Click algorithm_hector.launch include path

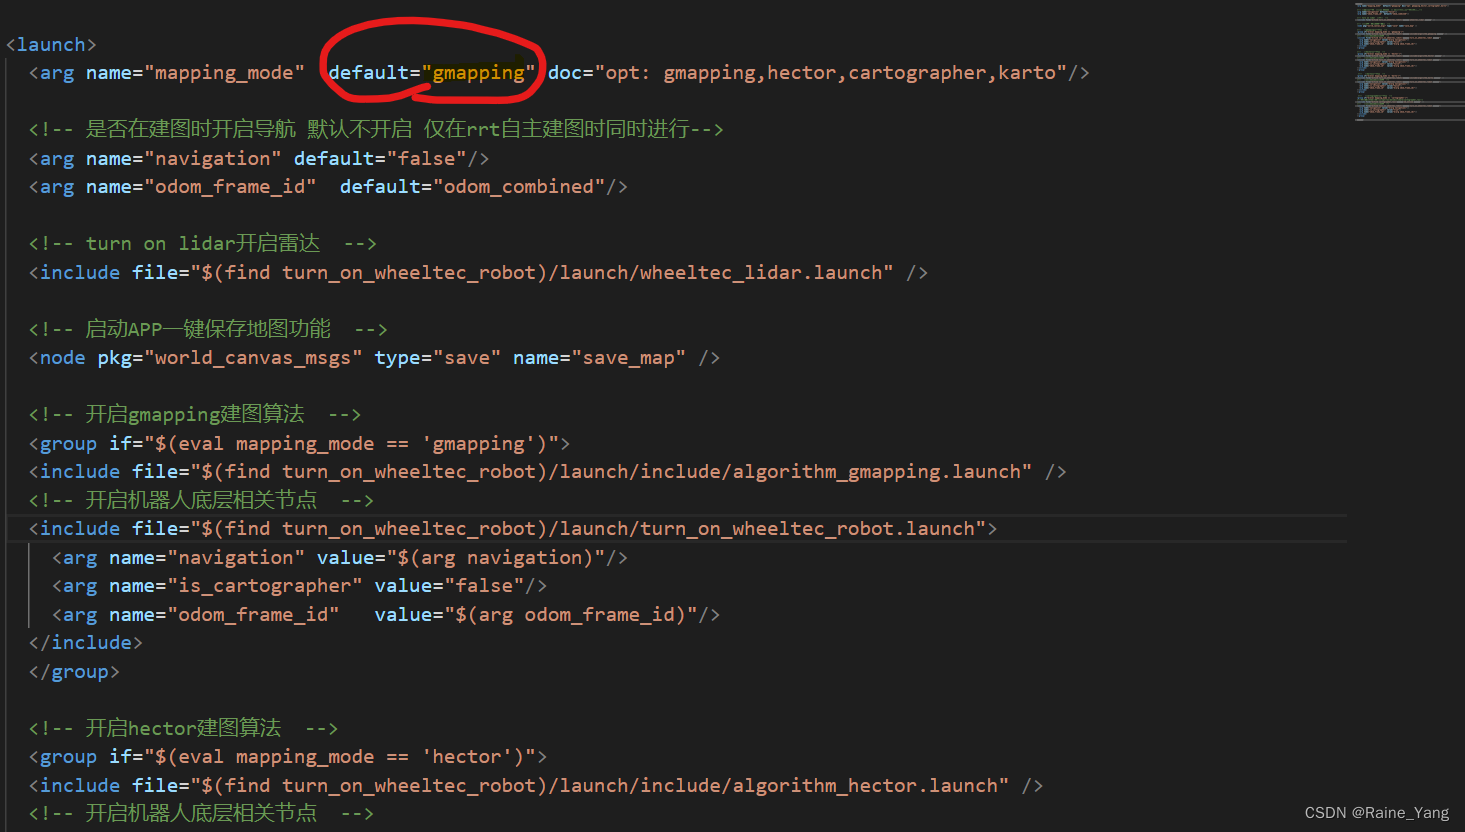coord(599,786)
